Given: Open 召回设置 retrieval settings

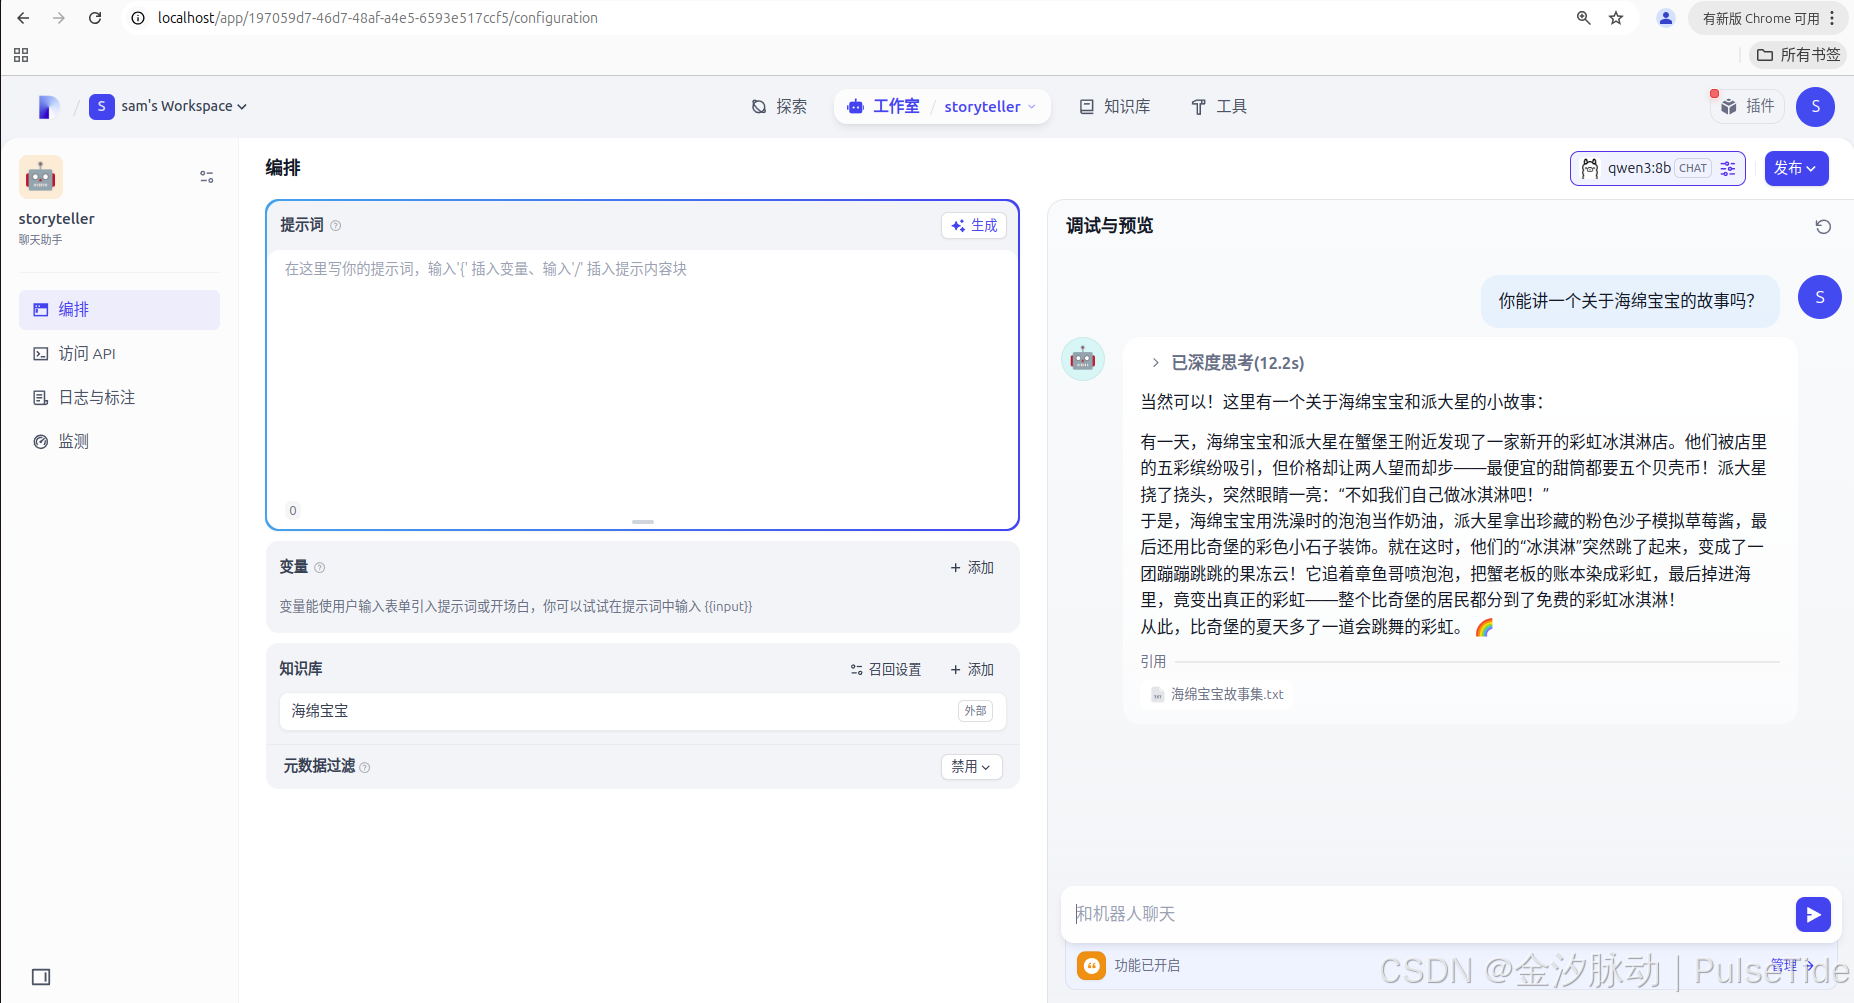Looking at the screenshot, I should tap(886, 669).
